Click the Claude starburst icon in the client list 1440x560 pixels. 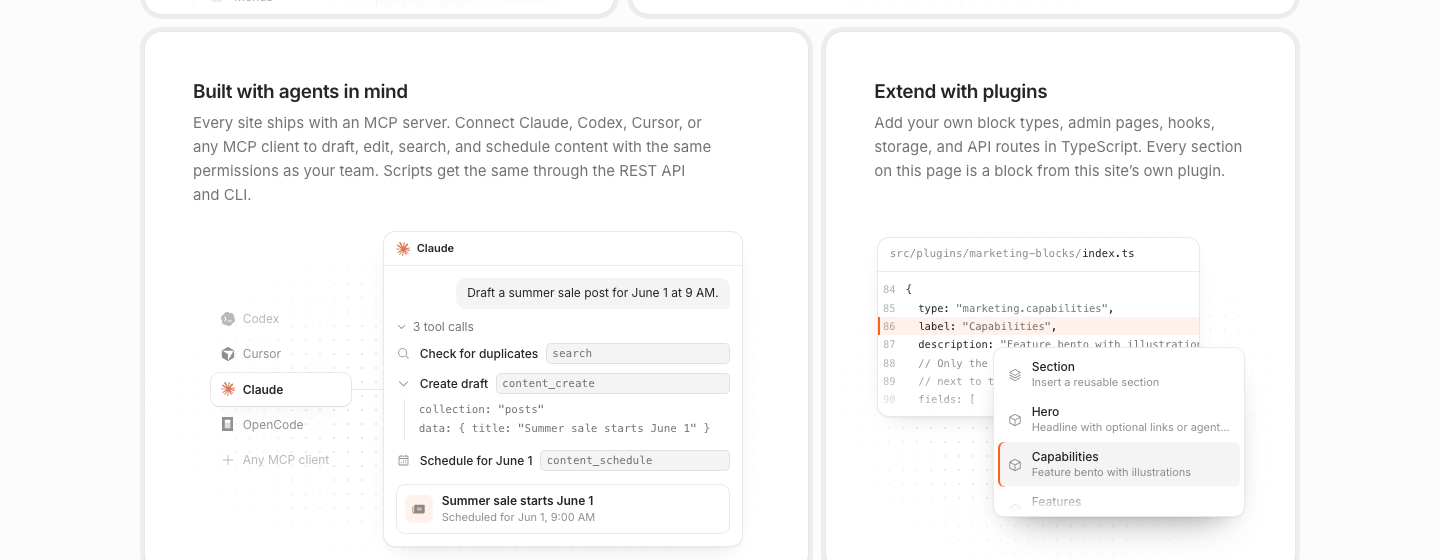(228, 389)
